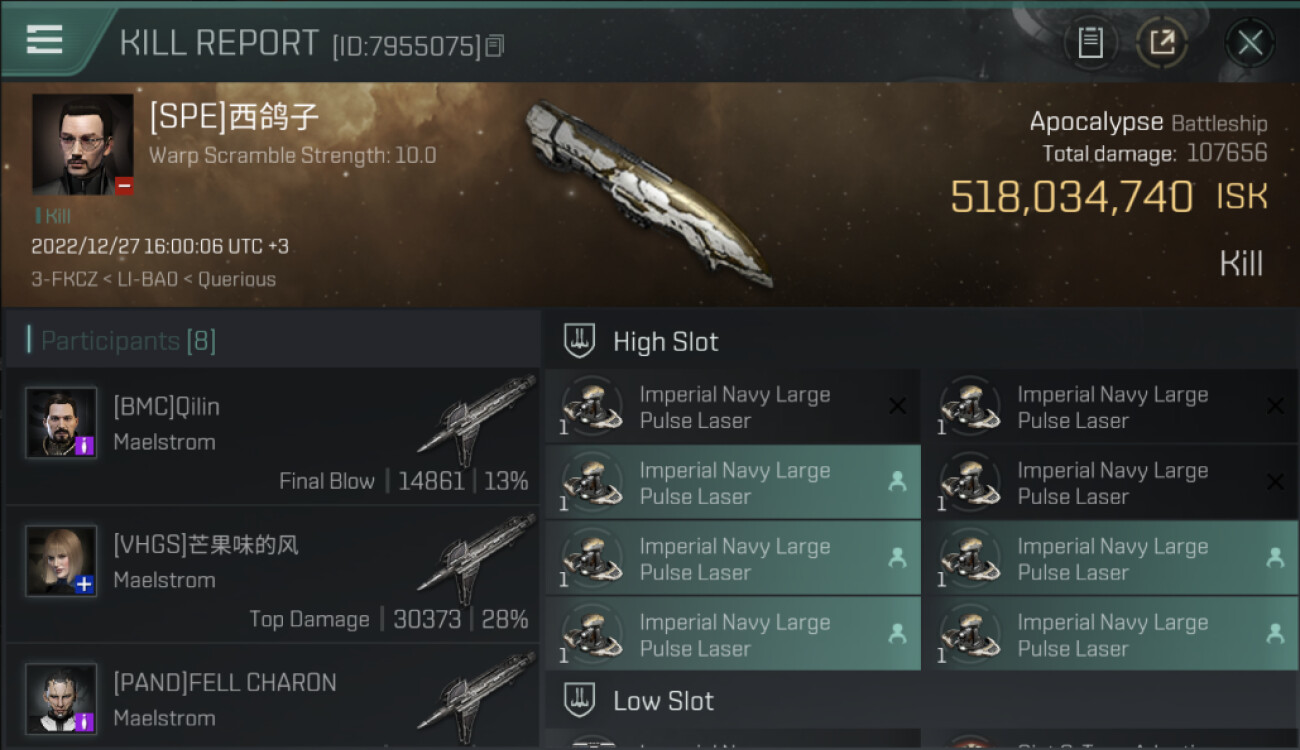Select the FELL CHARON pilot portrait
The width and height of the screenshot is (1300, 750).
(61, 698)
